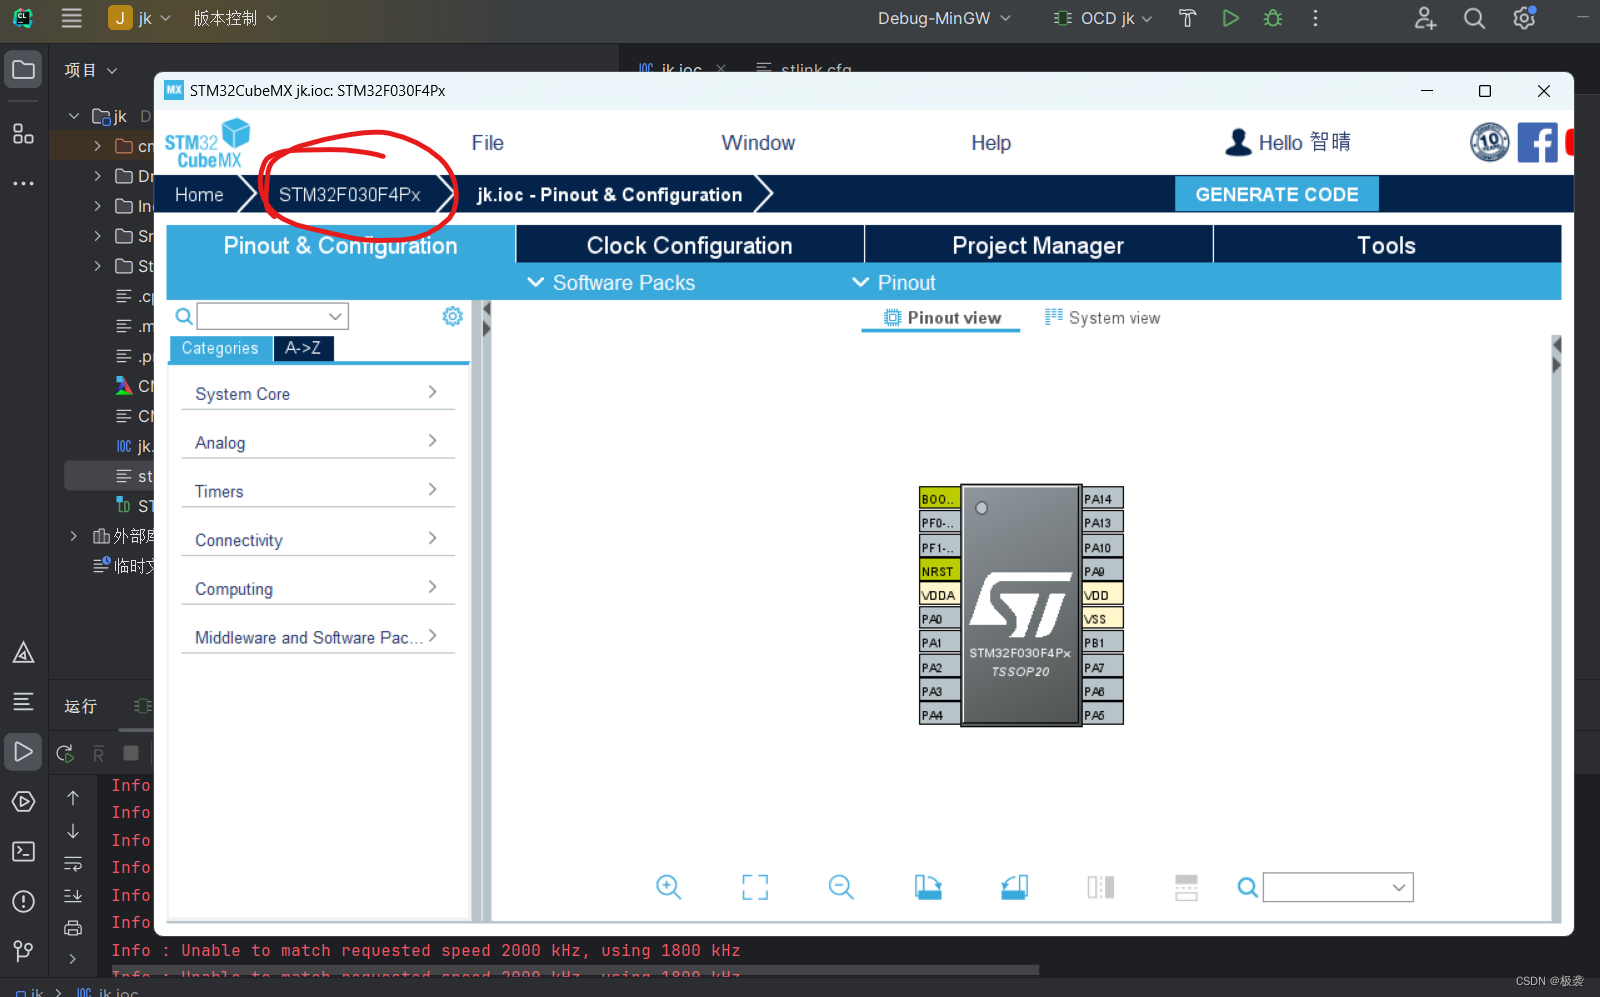Click the GENERATE CODE button

[1277, 194]
